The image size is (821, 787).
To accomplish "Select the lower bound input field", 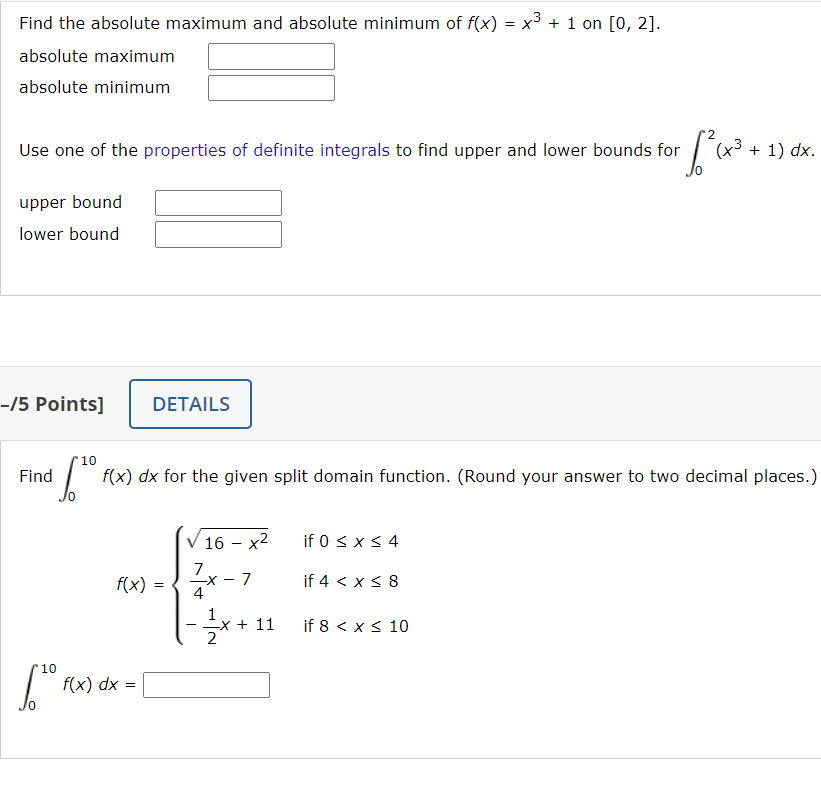I will coord(217,233).
